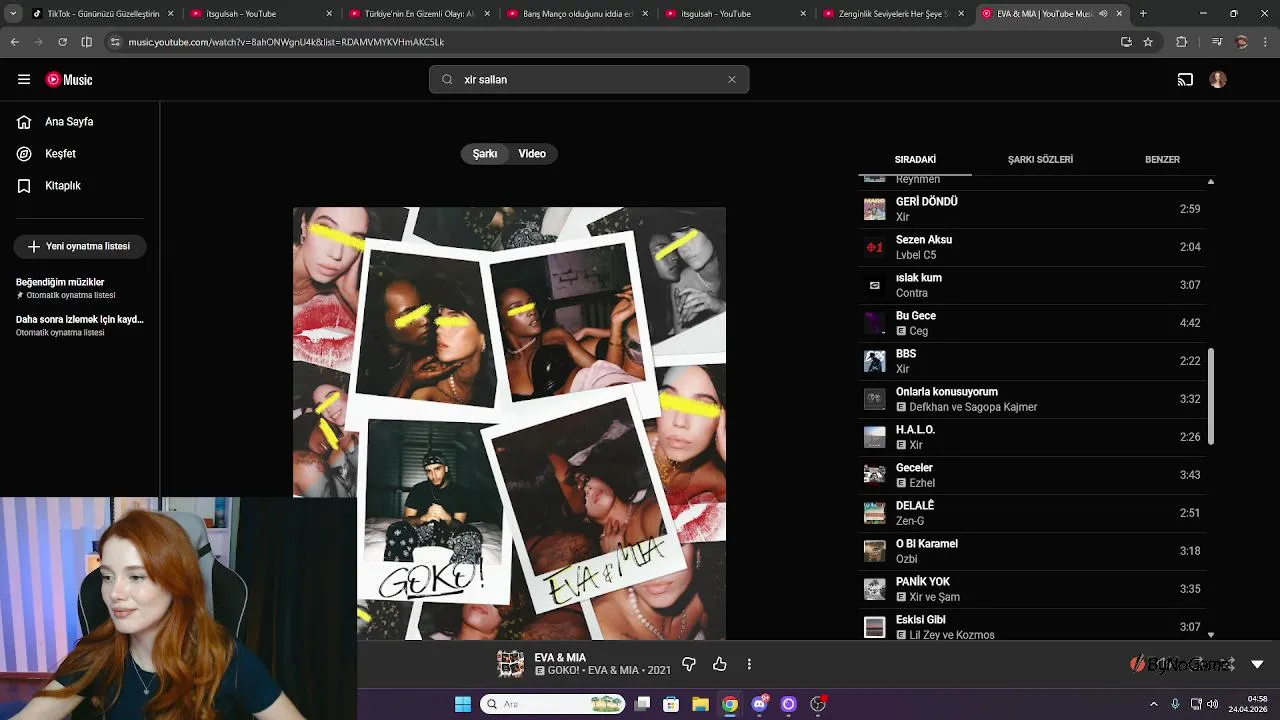Click the search magnifier icon
Screen dimensions: 1280x720
click(x=447, y=80)
